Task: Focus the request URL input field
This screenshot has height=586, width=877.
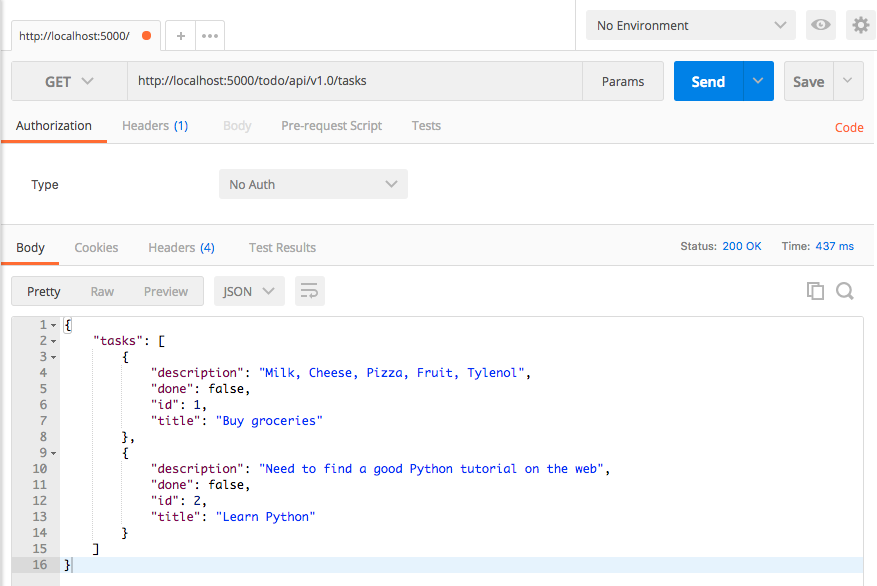Action: [x=355, y=81]
